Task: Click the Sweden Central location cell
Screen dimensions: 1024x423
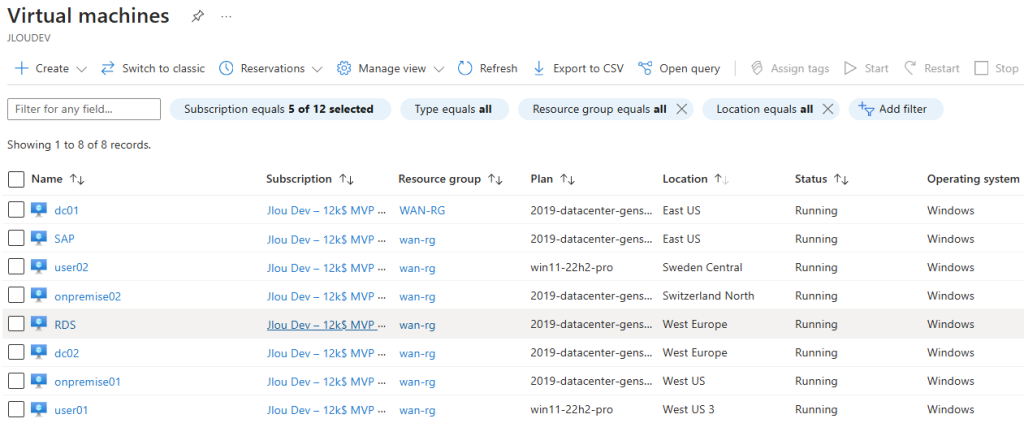Action: (x=702, y=267)
